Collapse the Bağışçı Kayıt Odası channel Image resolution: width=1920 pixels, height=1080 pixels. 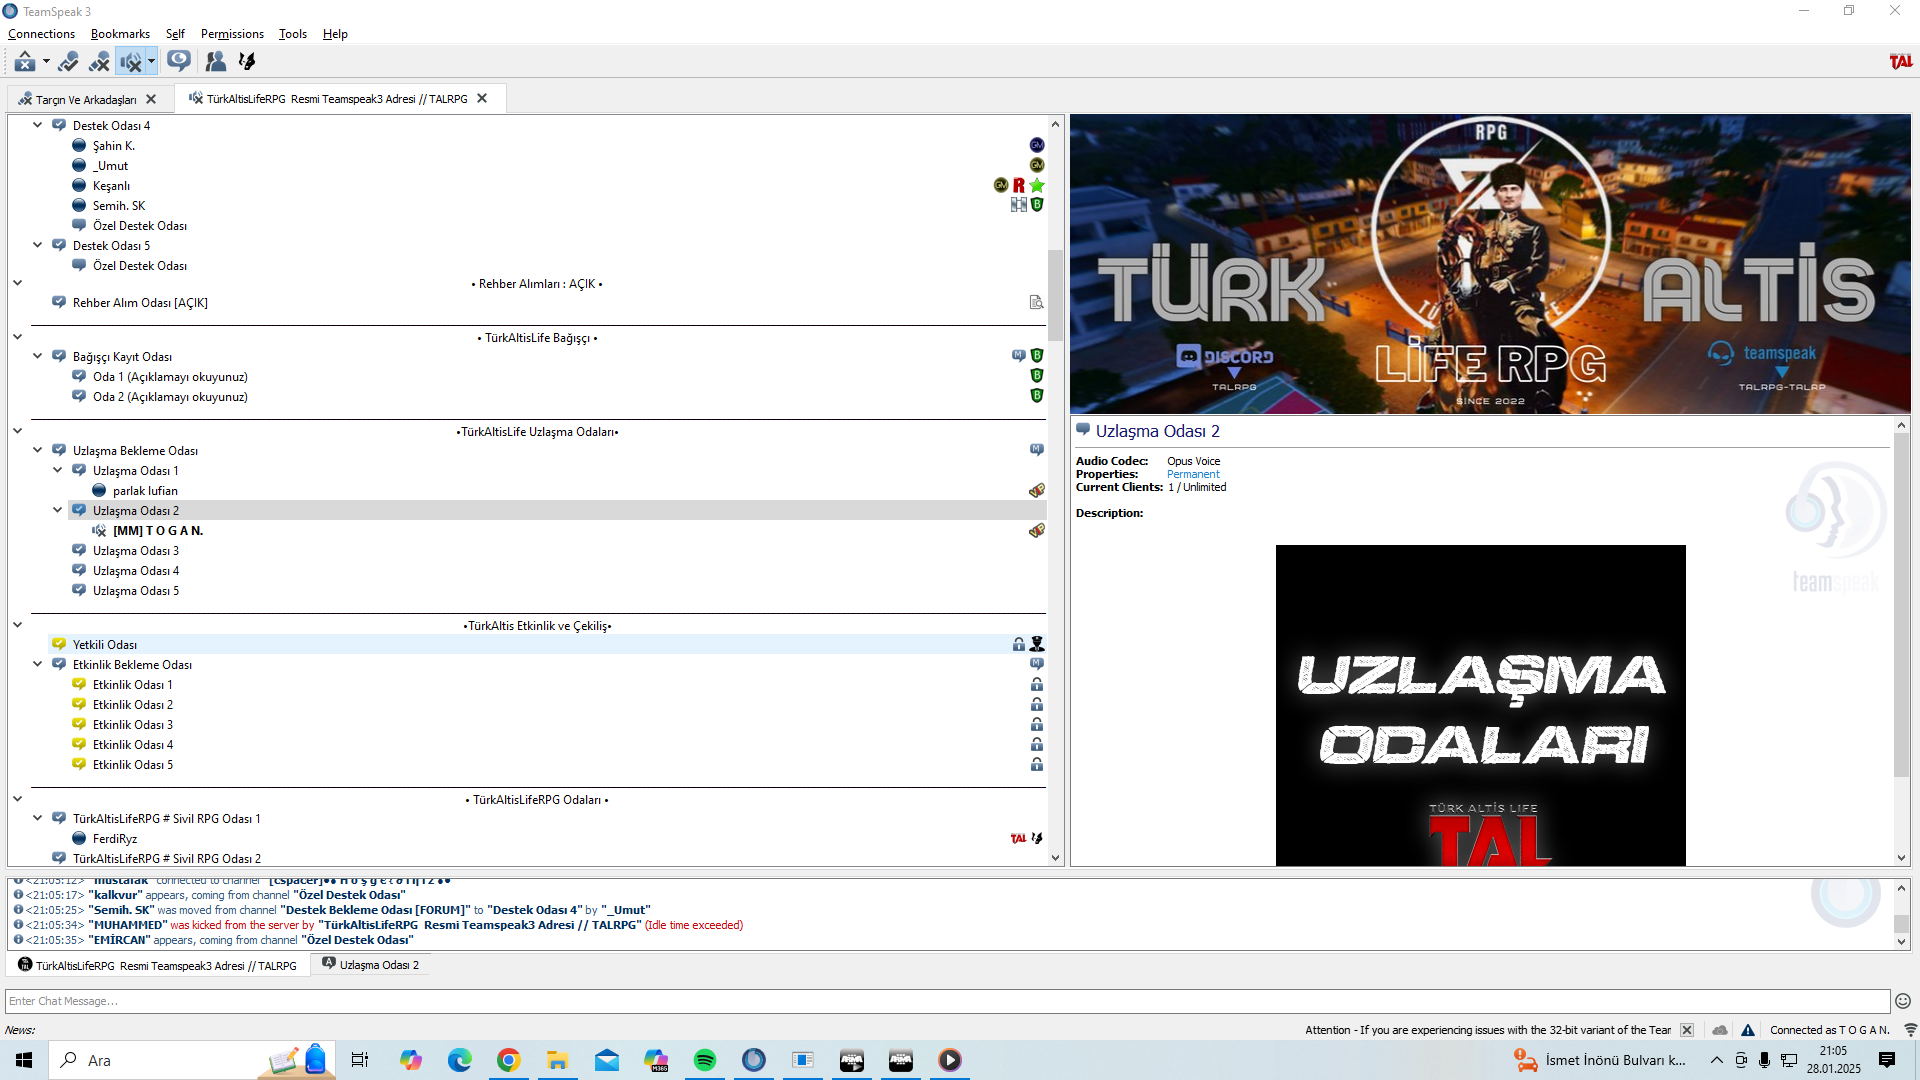click(38, 356)
